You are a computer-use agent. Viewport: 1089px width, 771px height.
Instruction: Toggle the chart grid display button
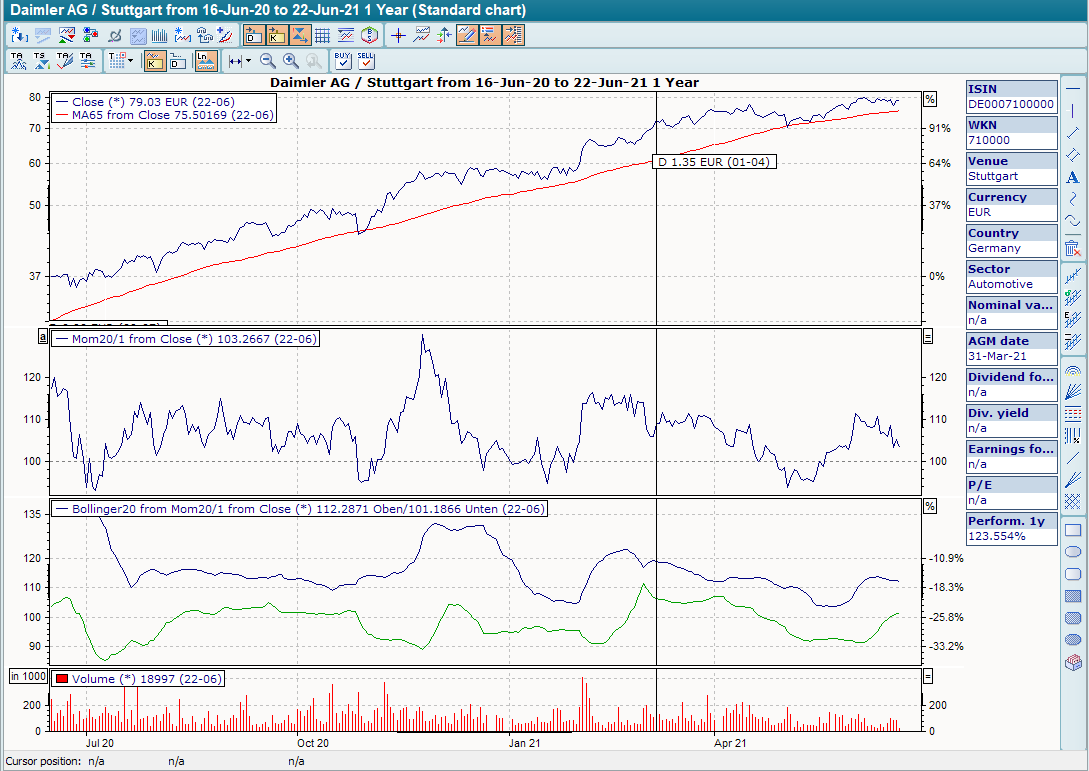[x=322, y=36]
